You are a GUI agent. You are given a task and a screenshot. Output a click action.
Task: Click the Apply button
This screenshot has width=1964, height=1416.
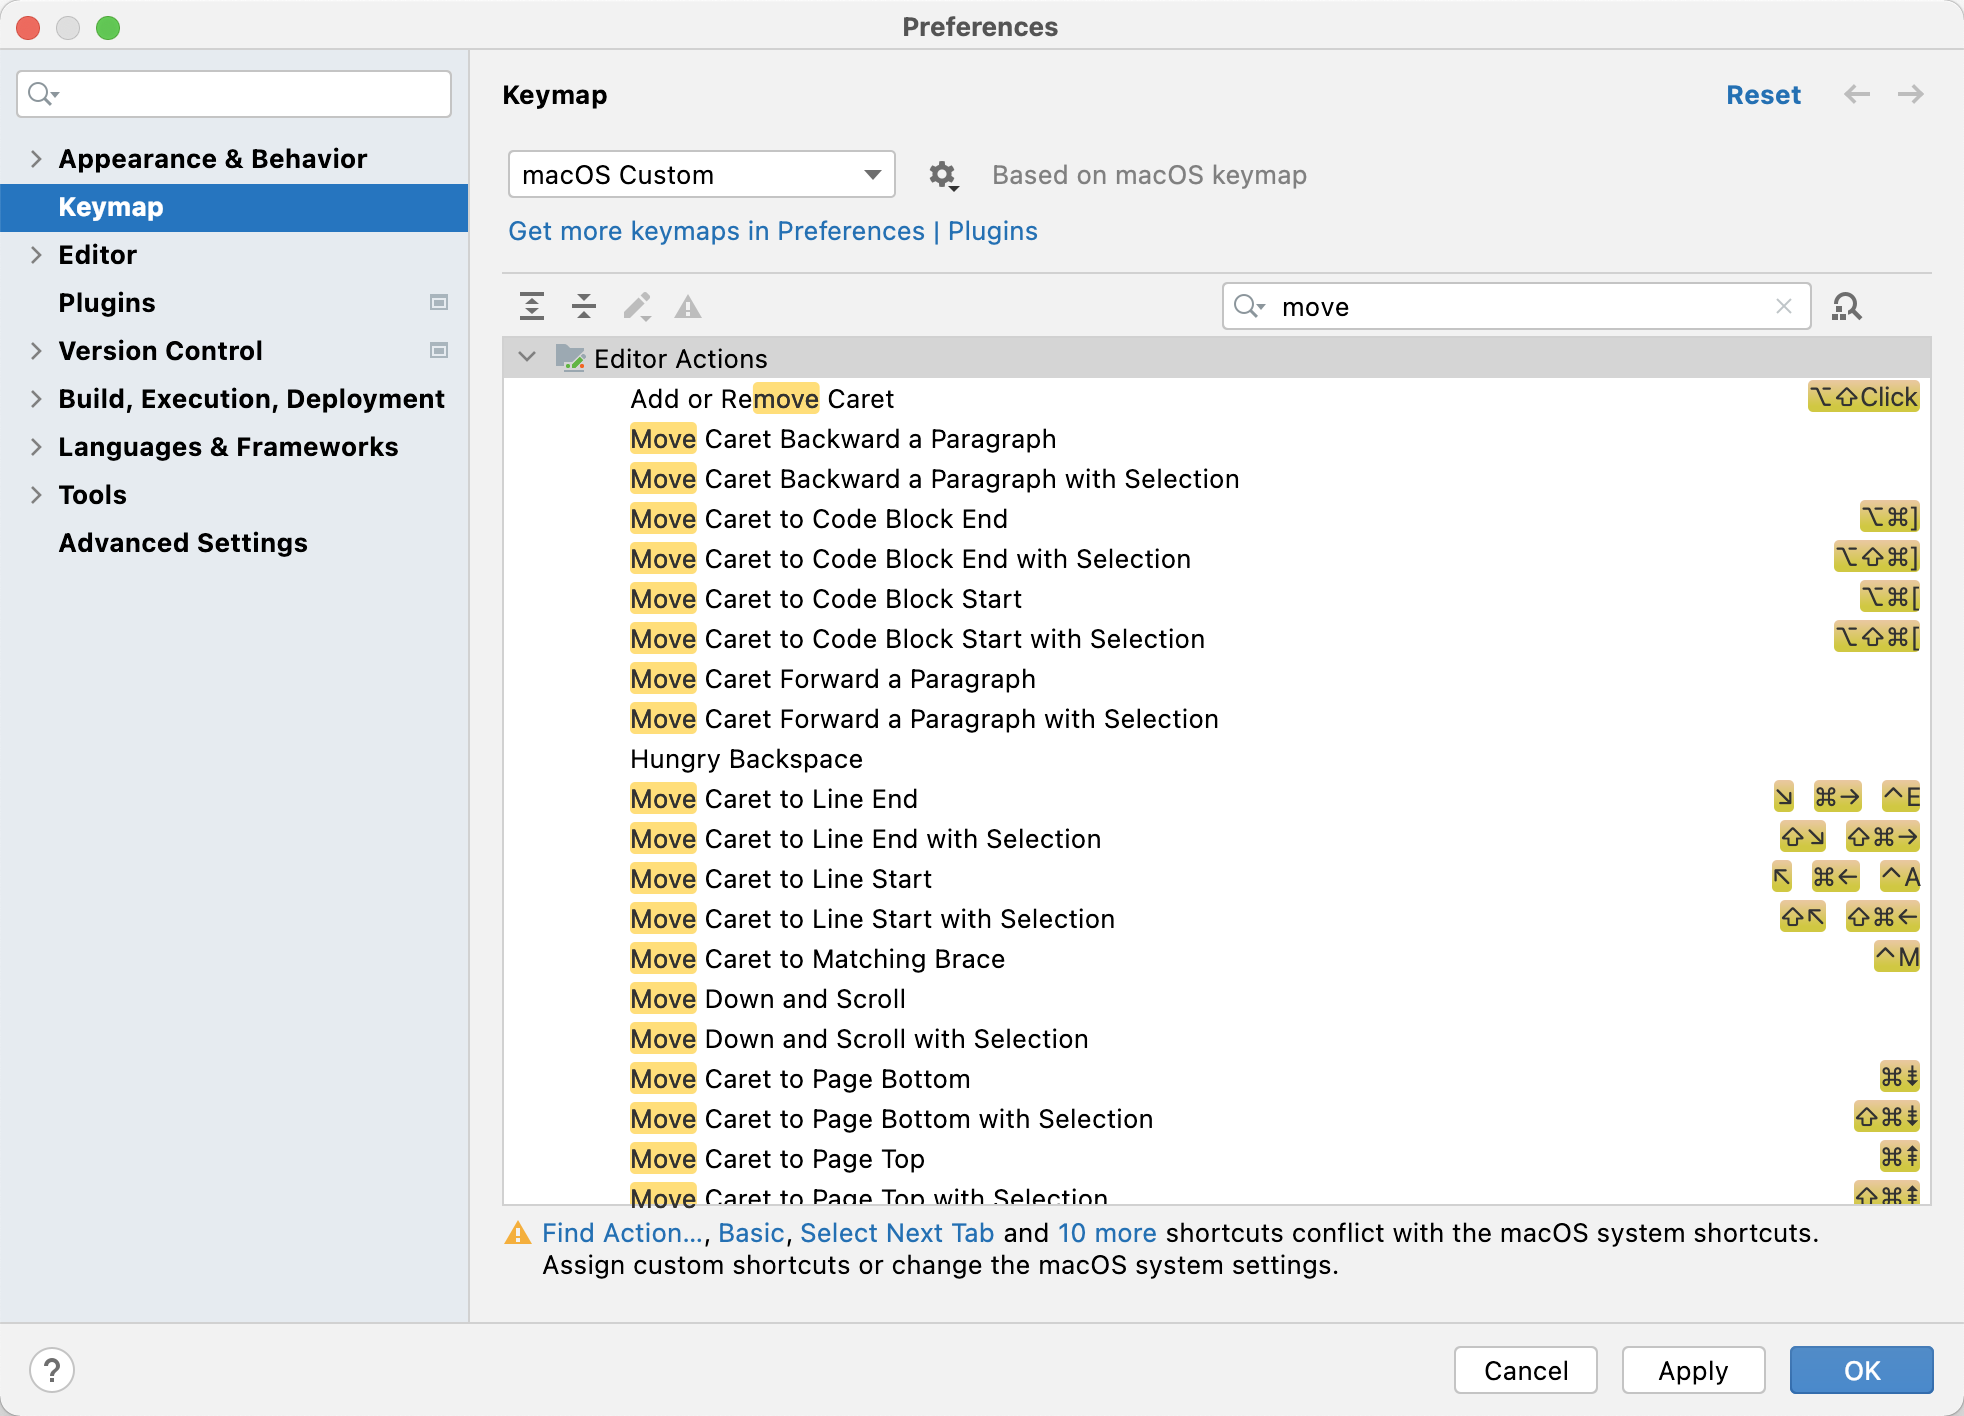(x=1692, y=1370)
